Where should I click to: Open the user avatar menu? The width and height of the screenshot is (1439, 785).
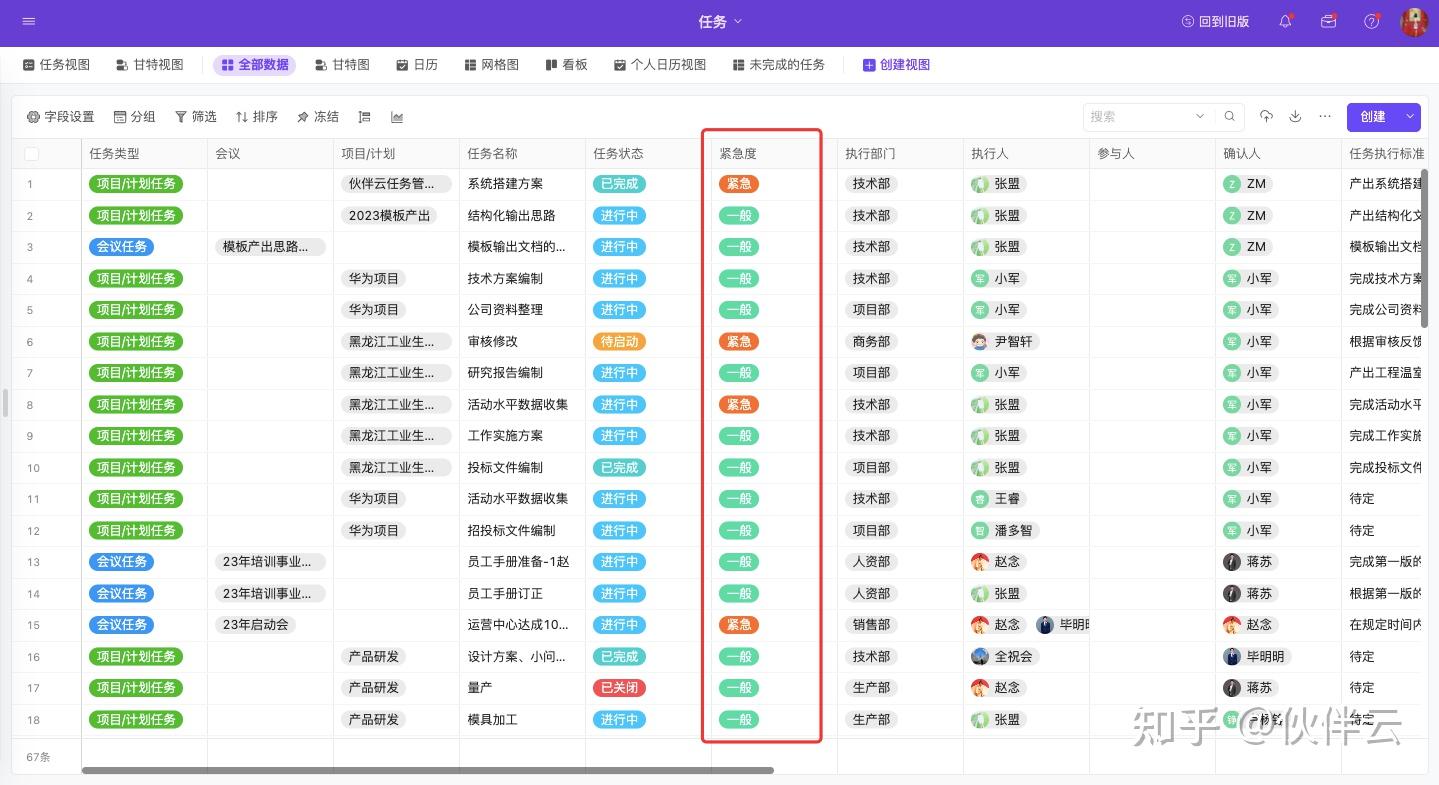tap(1414, 22)
